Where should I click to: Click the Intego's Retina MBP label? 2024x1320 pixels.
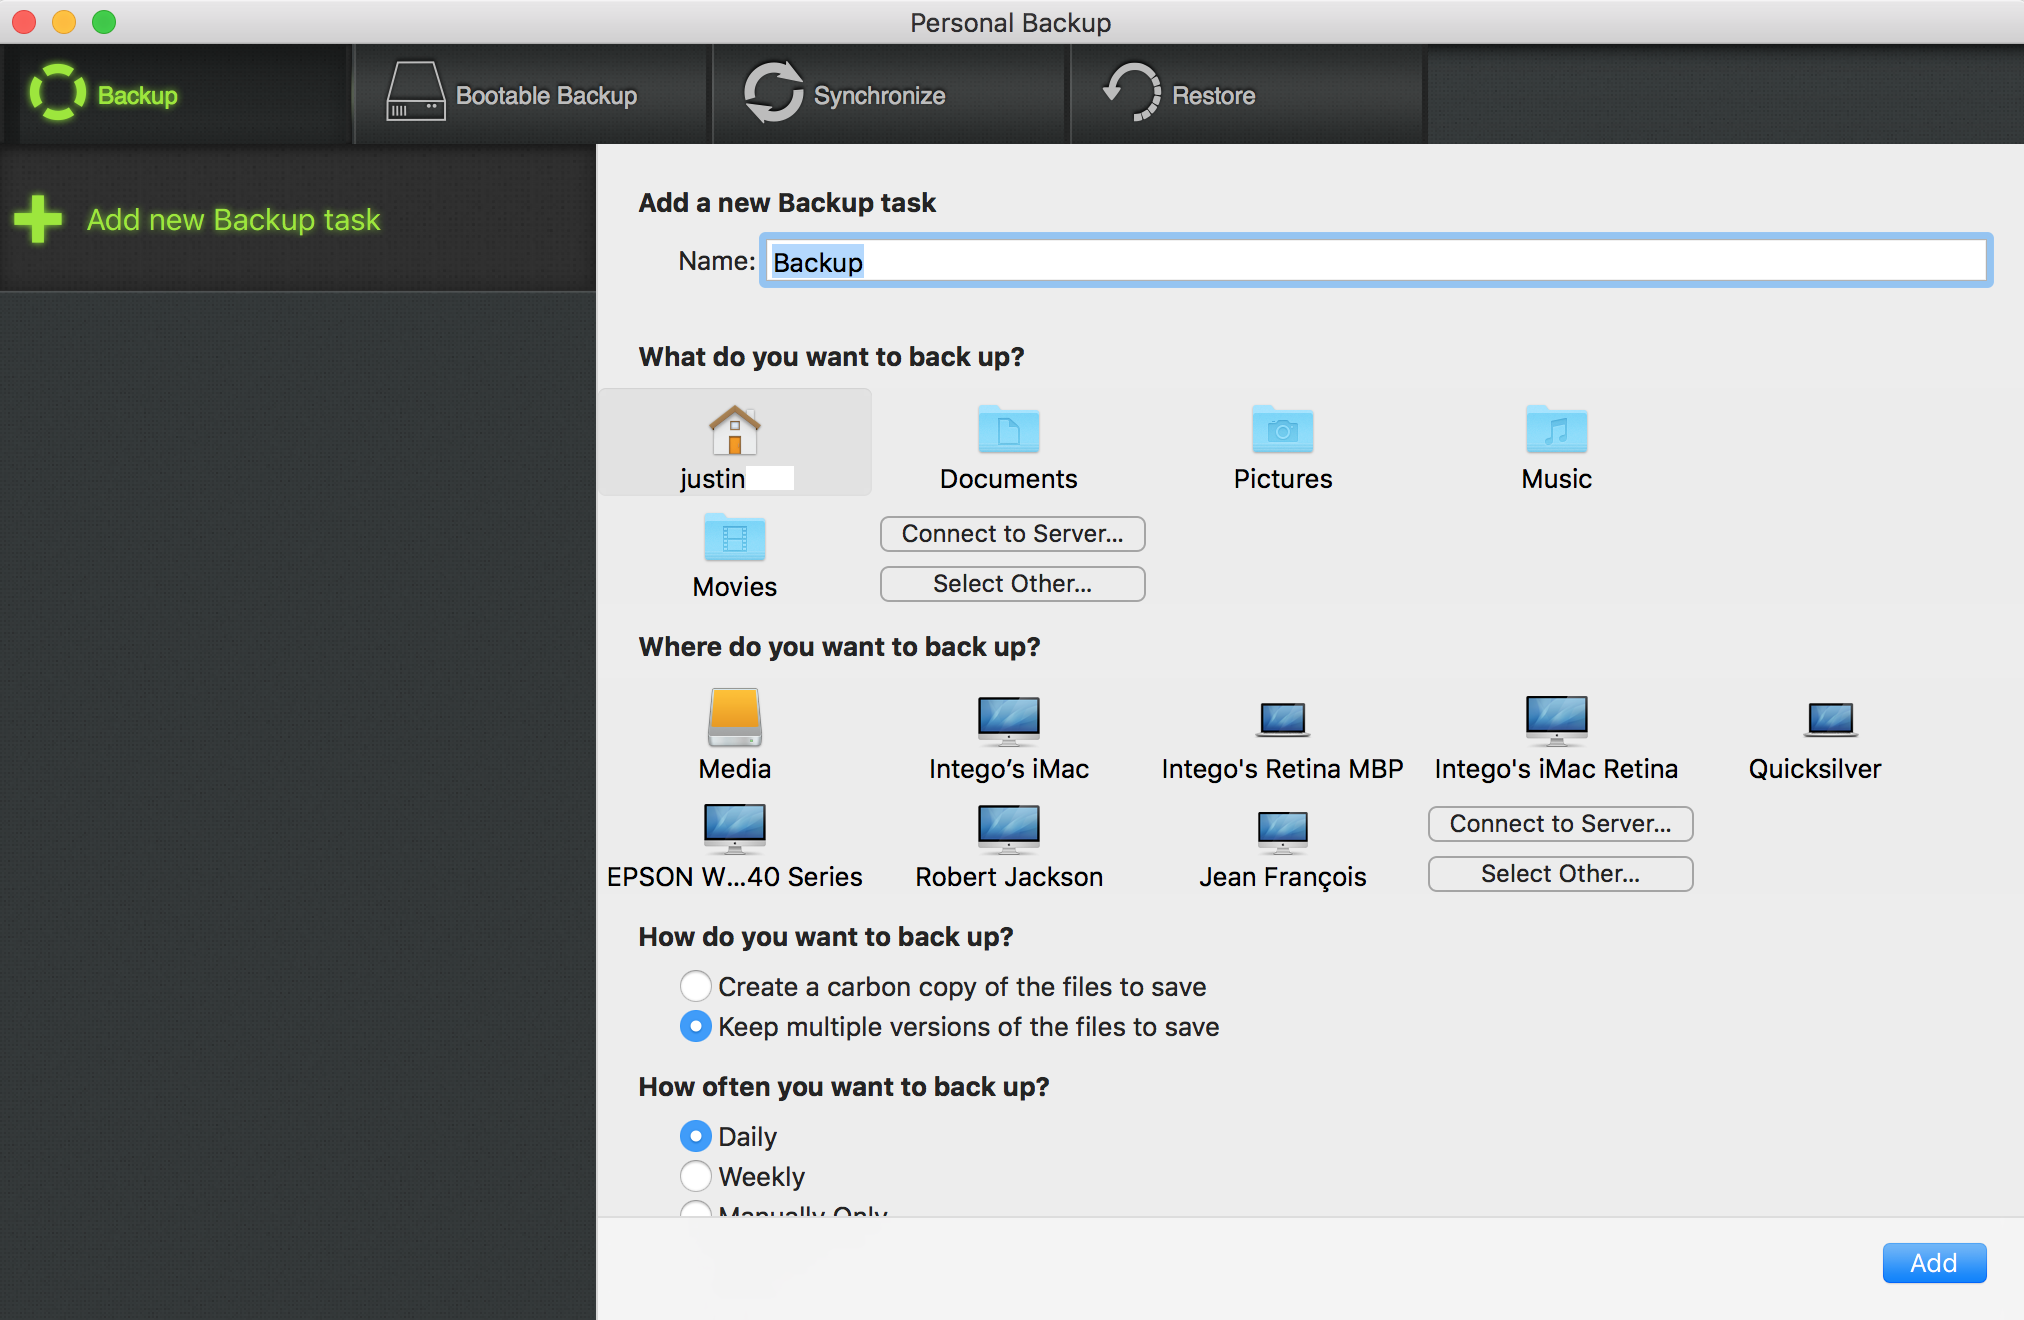pyautogui.click(x=1283, y=769)
